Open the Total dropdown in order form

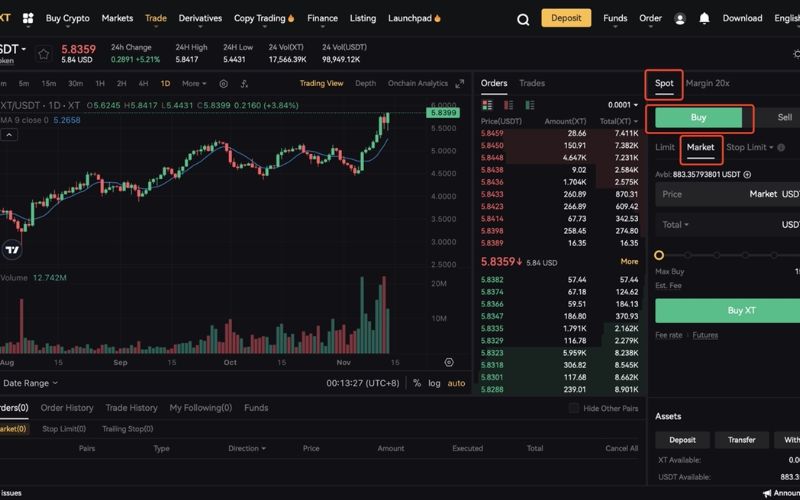(x=676, y=224)
